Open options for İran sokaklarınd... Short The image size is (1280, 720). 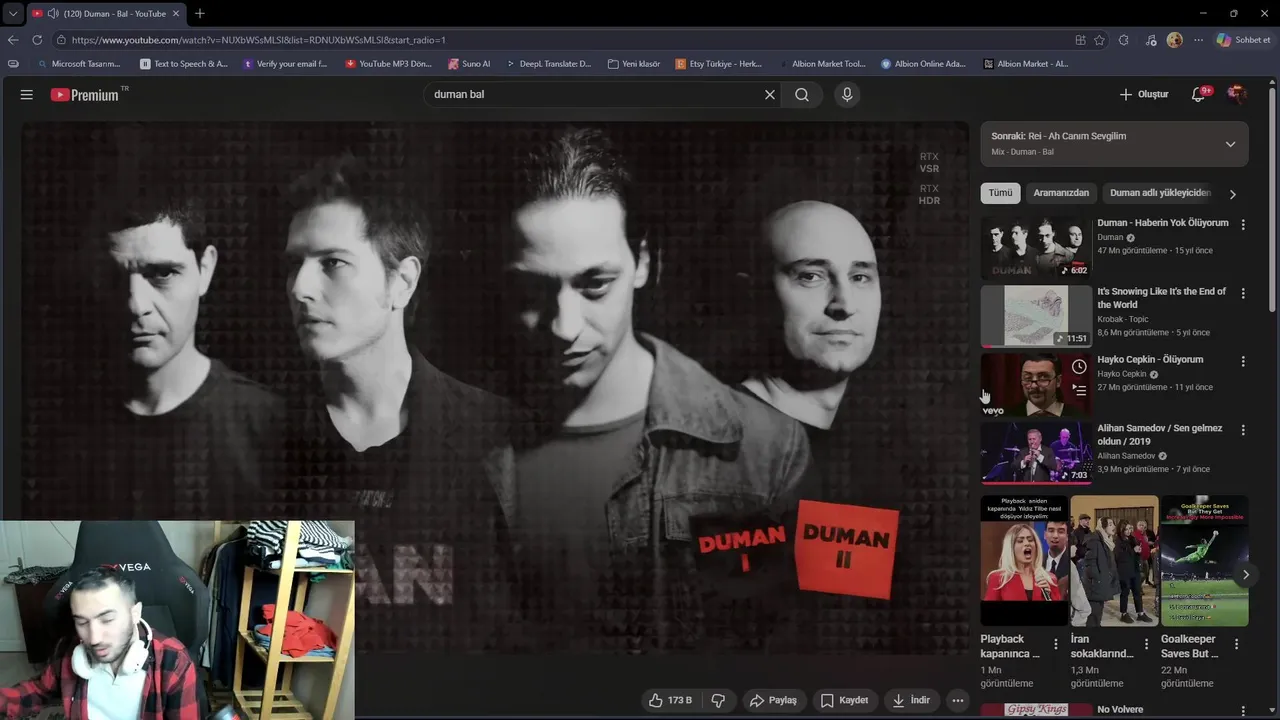tap(1146, 644)
